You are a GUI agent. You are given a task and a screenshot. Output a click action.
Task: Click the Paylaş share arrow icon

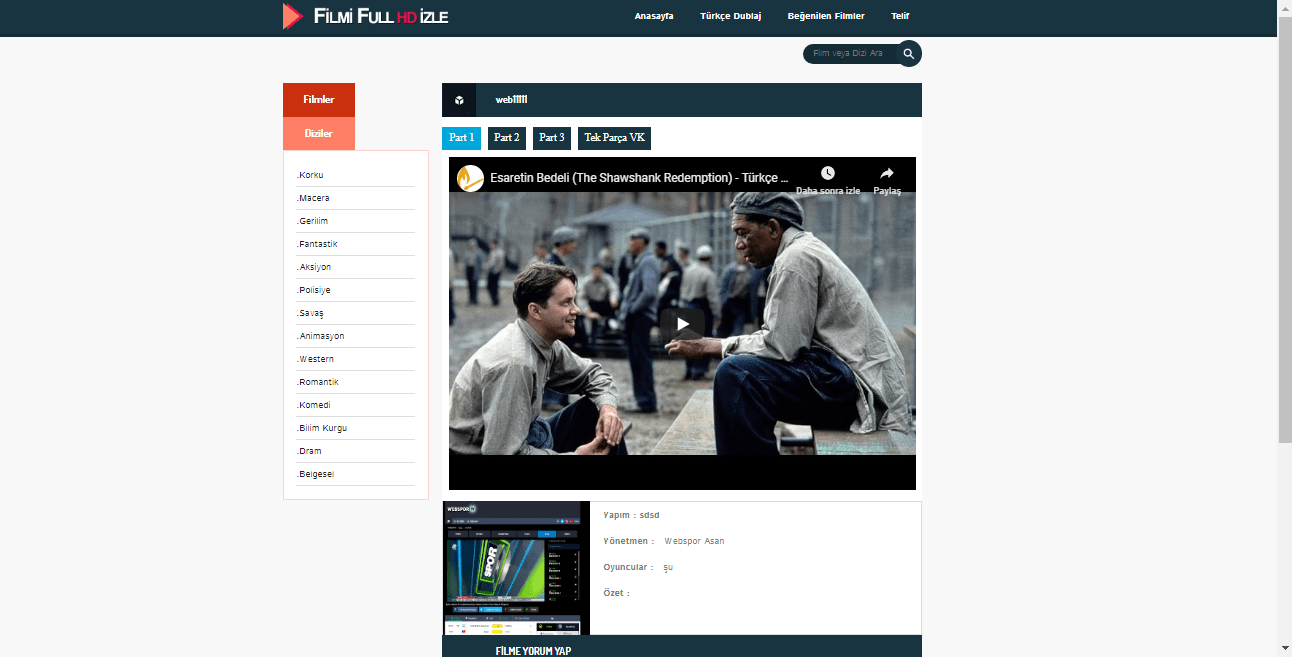(x=887, y=173)
